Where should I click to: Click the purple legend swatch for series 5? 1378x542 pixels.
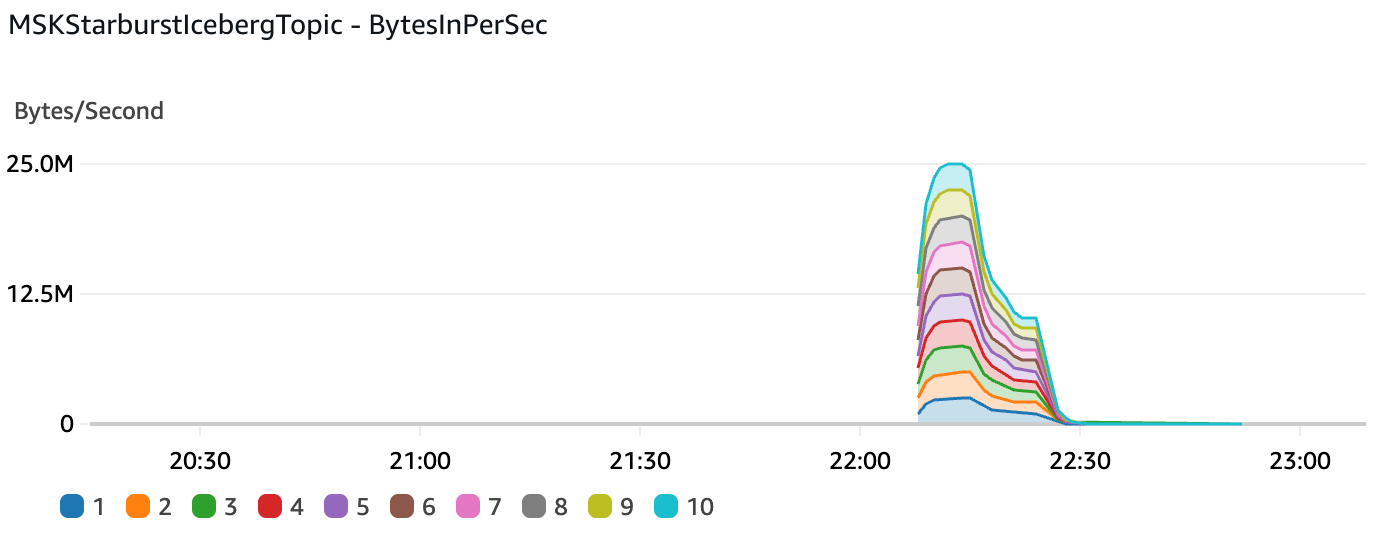coord(335,507)
